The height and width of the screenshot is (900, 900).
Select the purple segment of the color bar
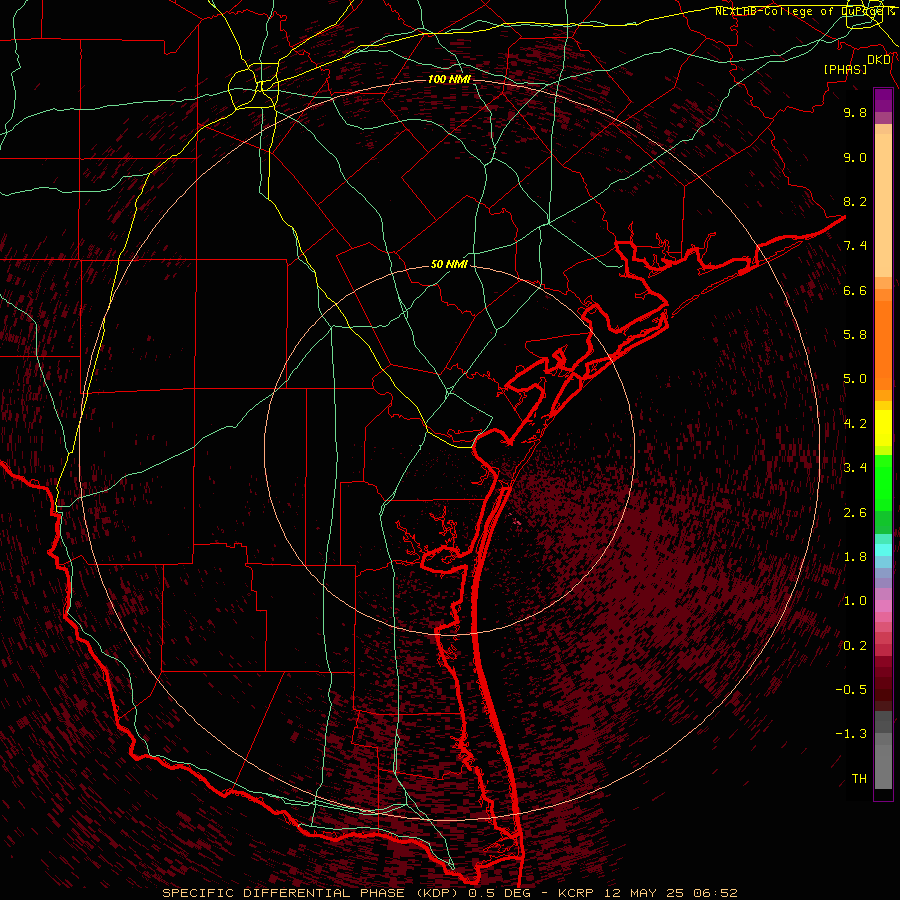pos(883,101)
